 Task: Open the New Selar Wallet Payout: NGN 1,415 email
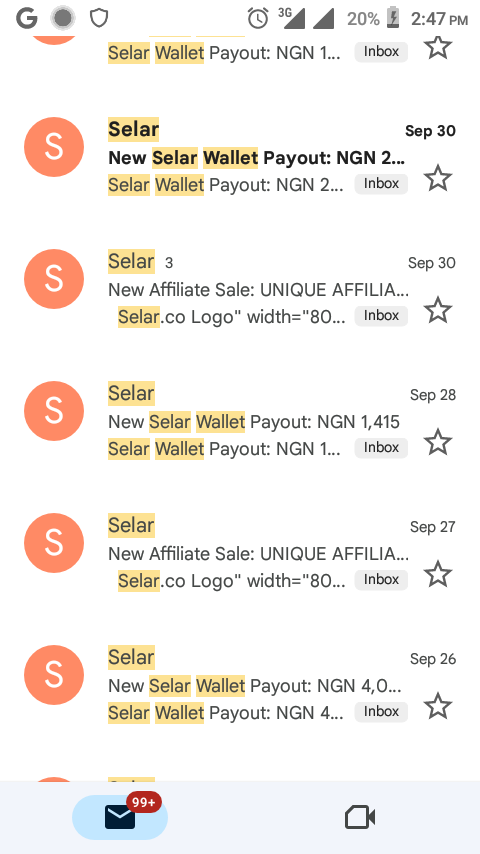pyautogui.click(x=254, y=422)
